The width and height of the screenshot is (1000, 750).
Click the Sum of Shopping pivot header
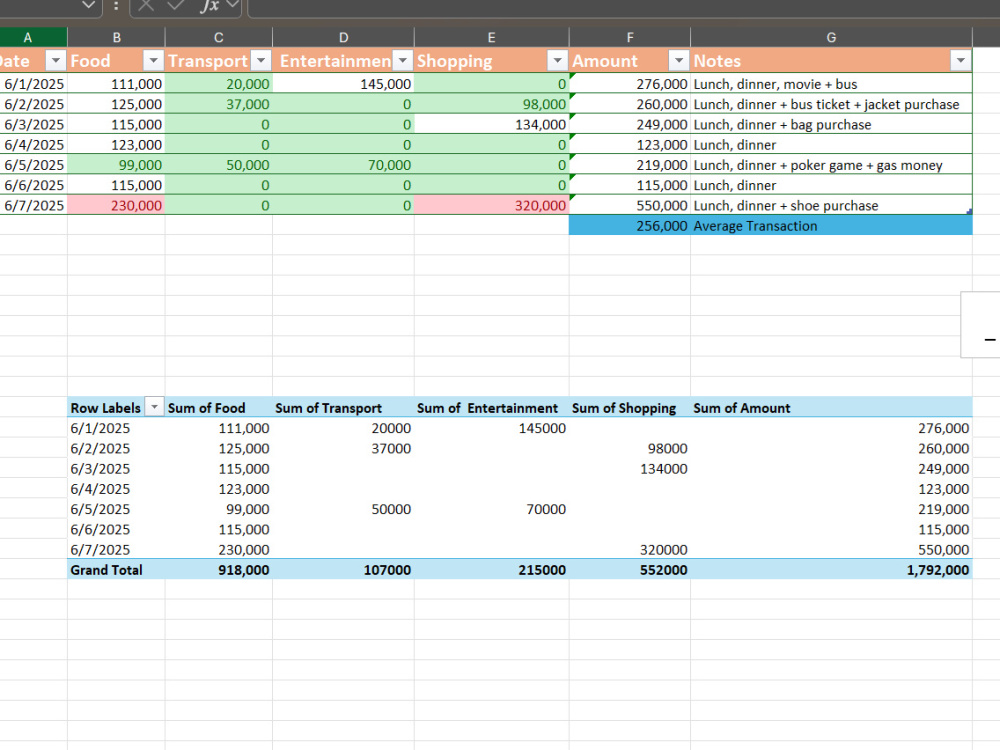tap(629, 408)
